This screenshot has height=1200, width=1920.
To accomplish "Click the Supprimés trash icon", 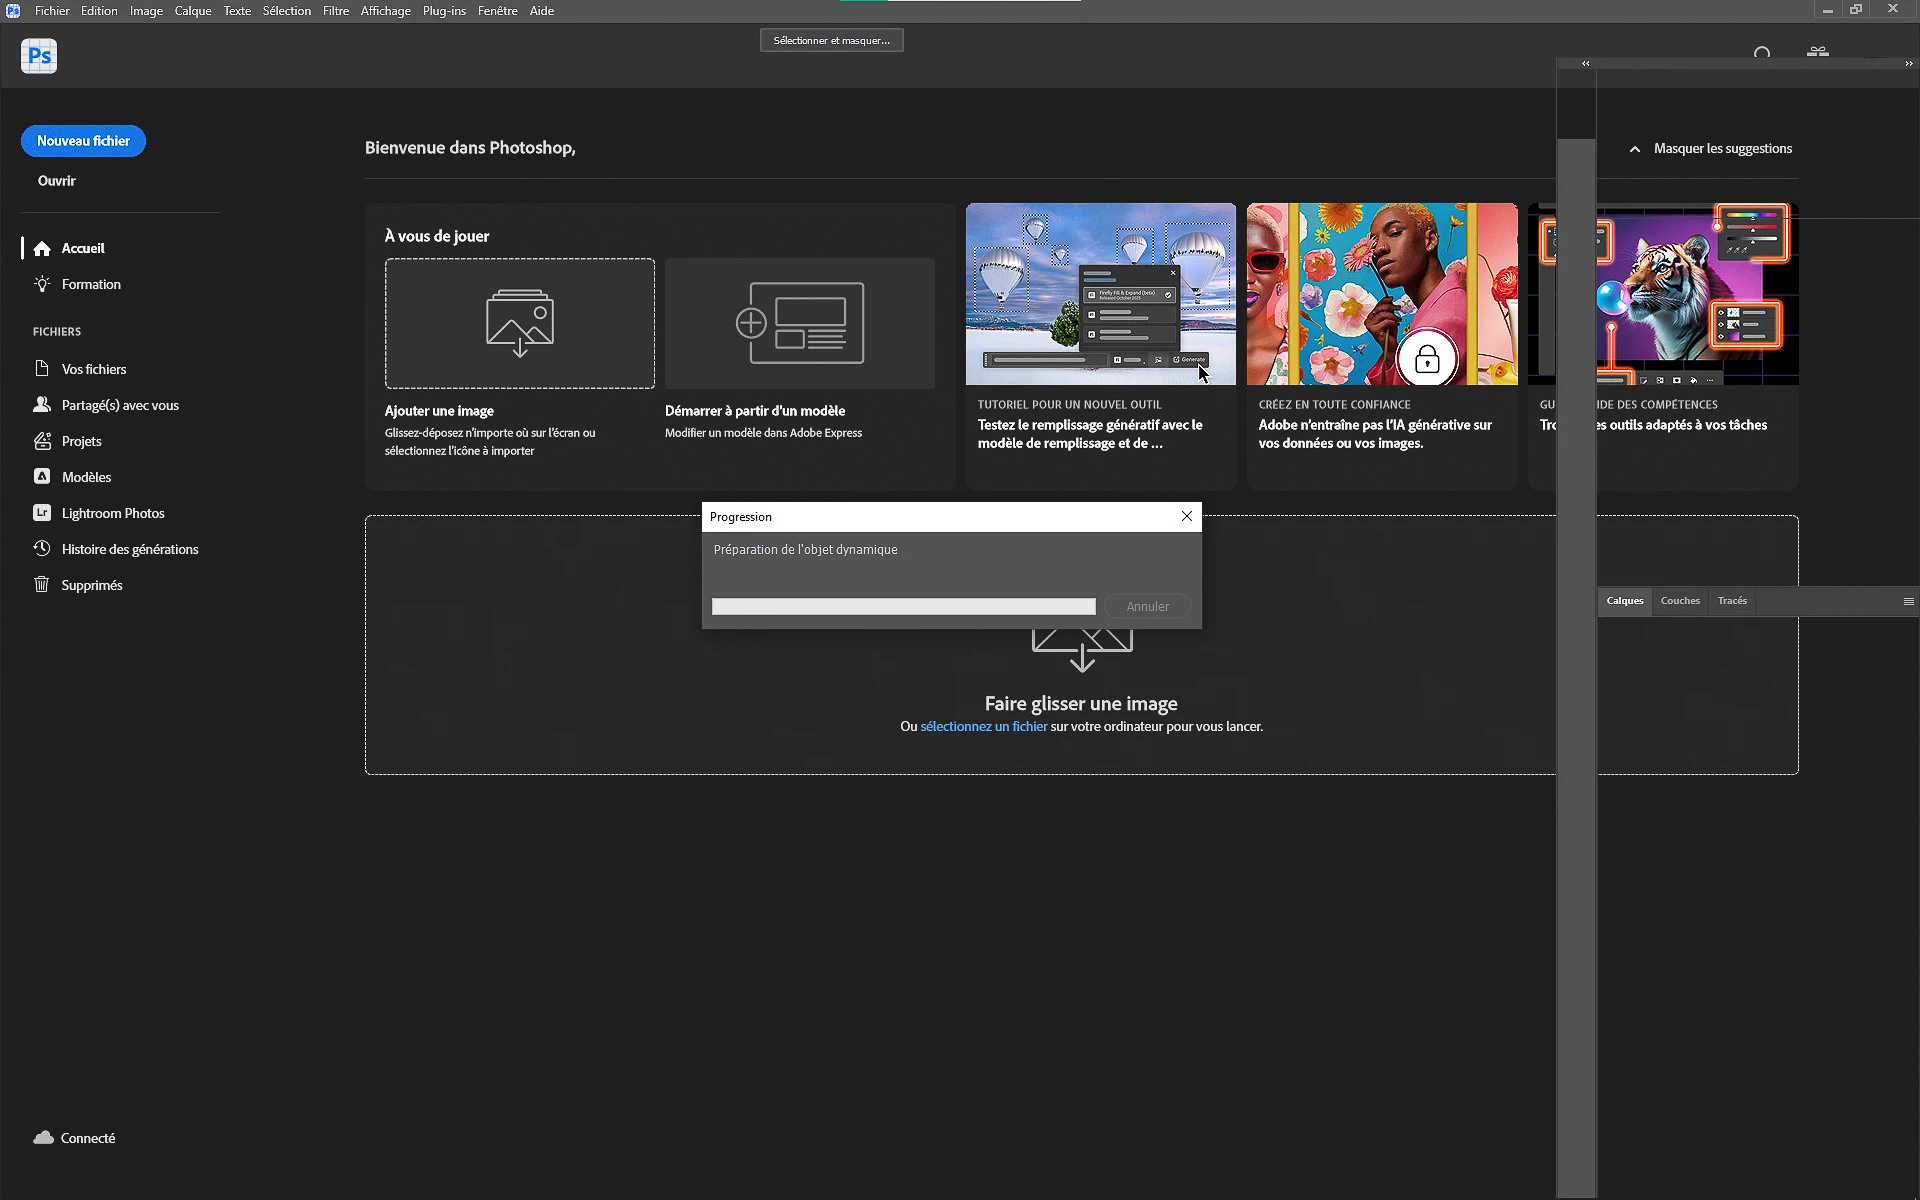I will click(41, 585).
